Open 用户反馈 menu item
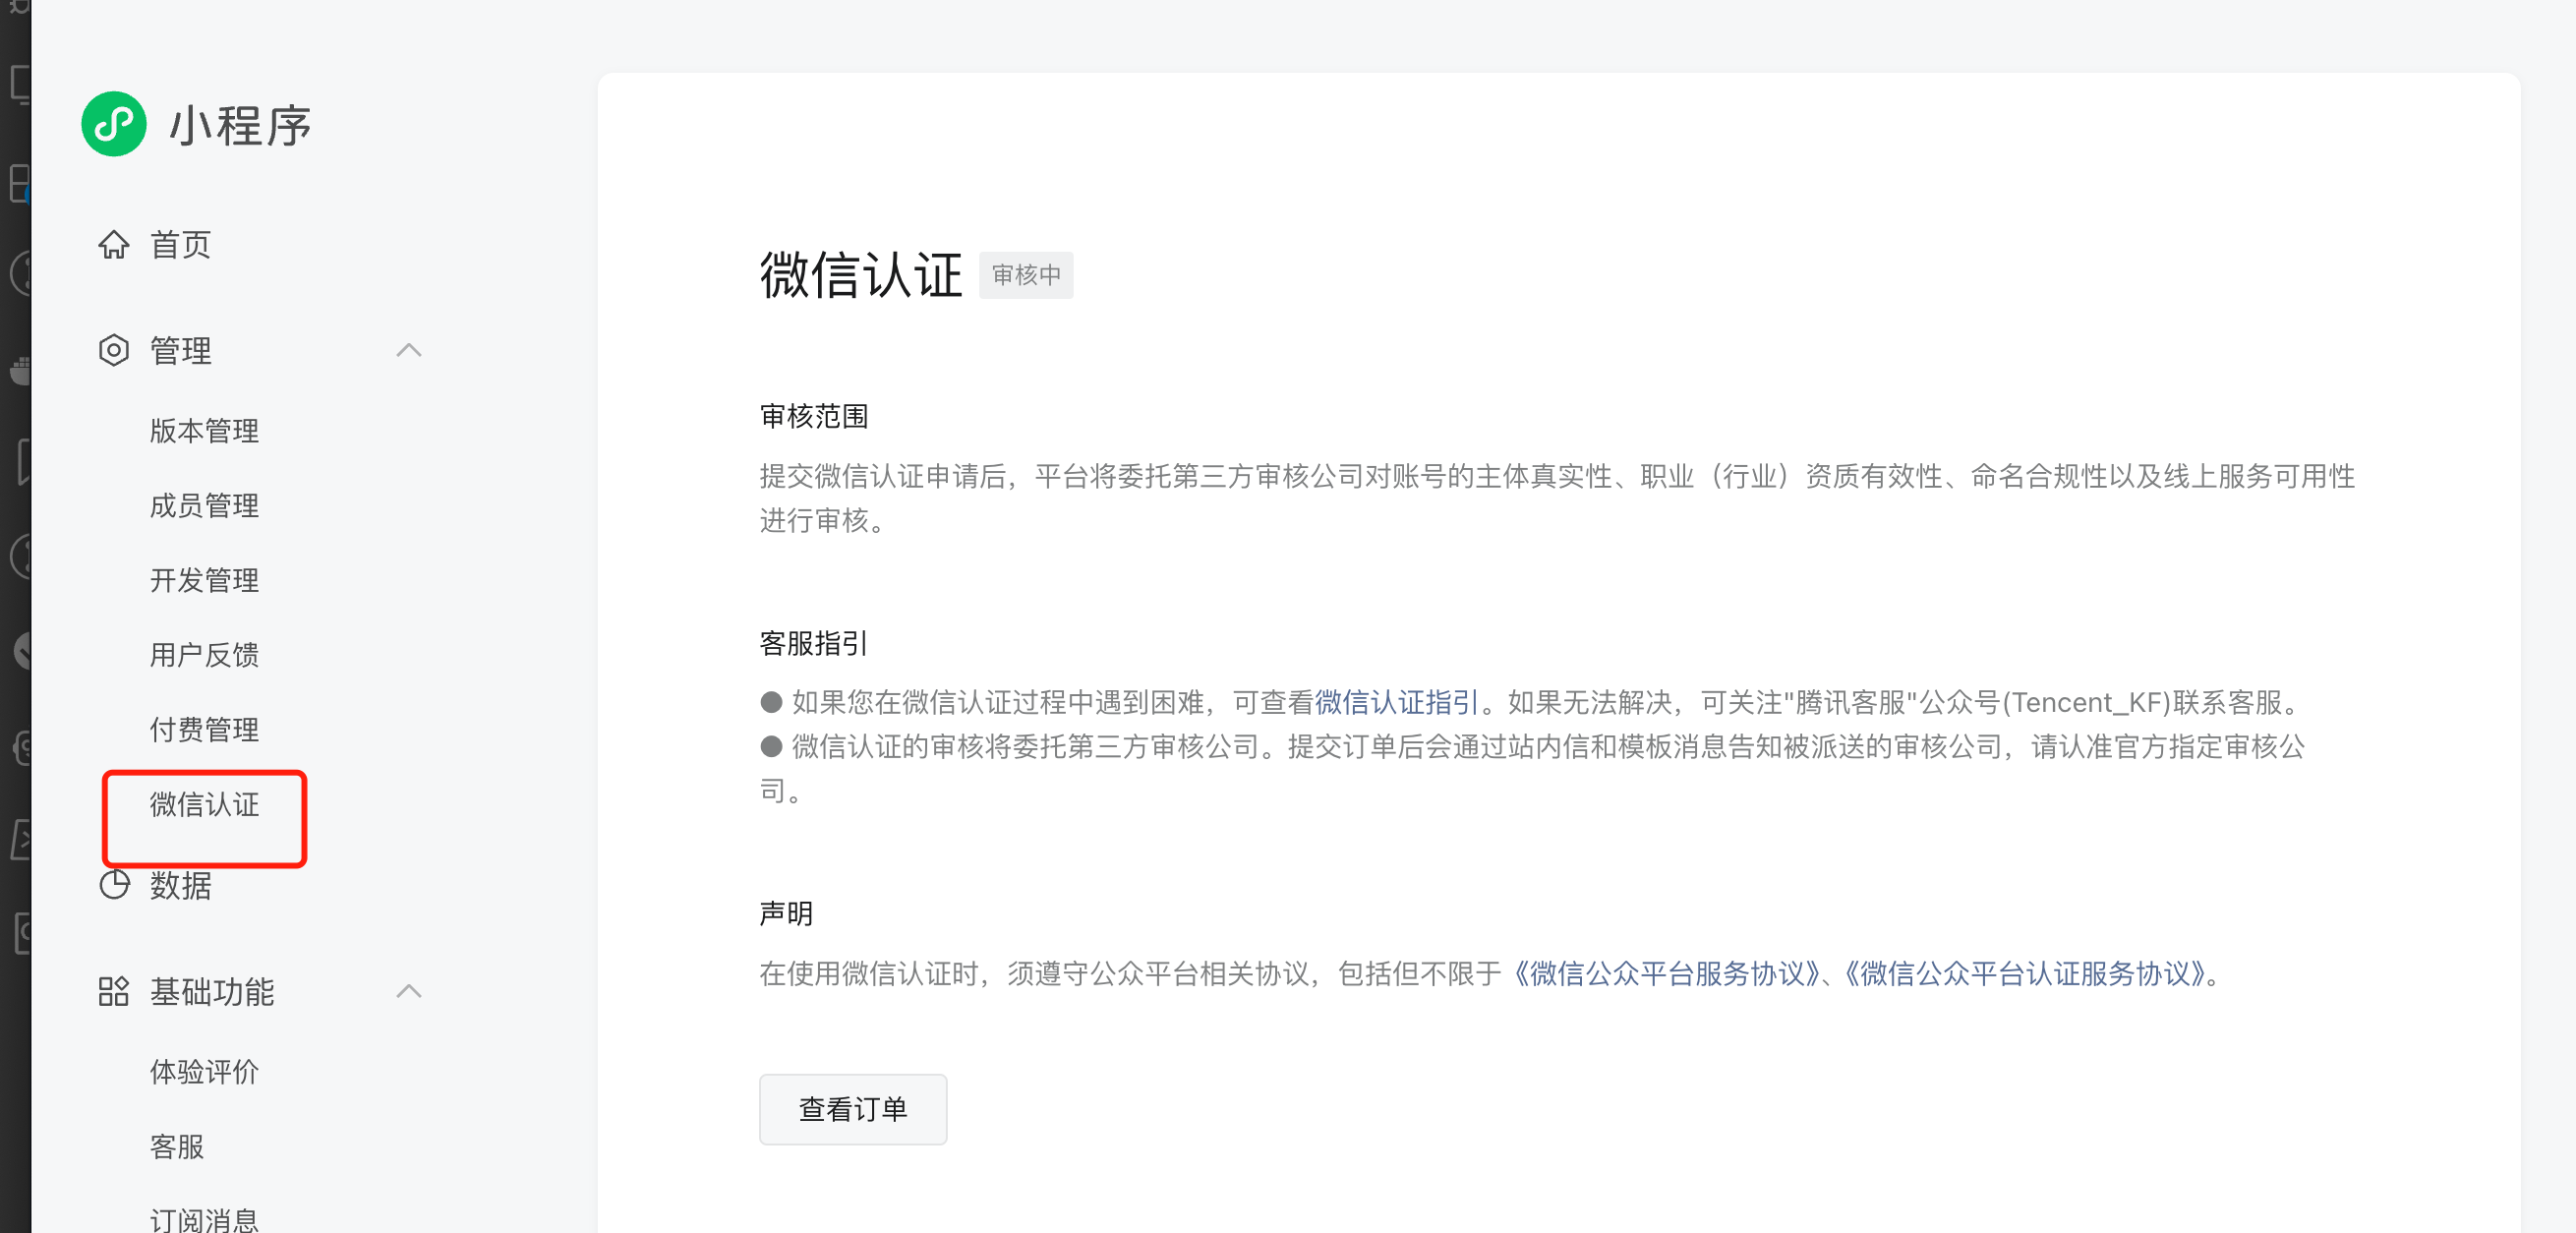Image resolution: width=2576 pixels, height=1233 pixels. [204, 655]
